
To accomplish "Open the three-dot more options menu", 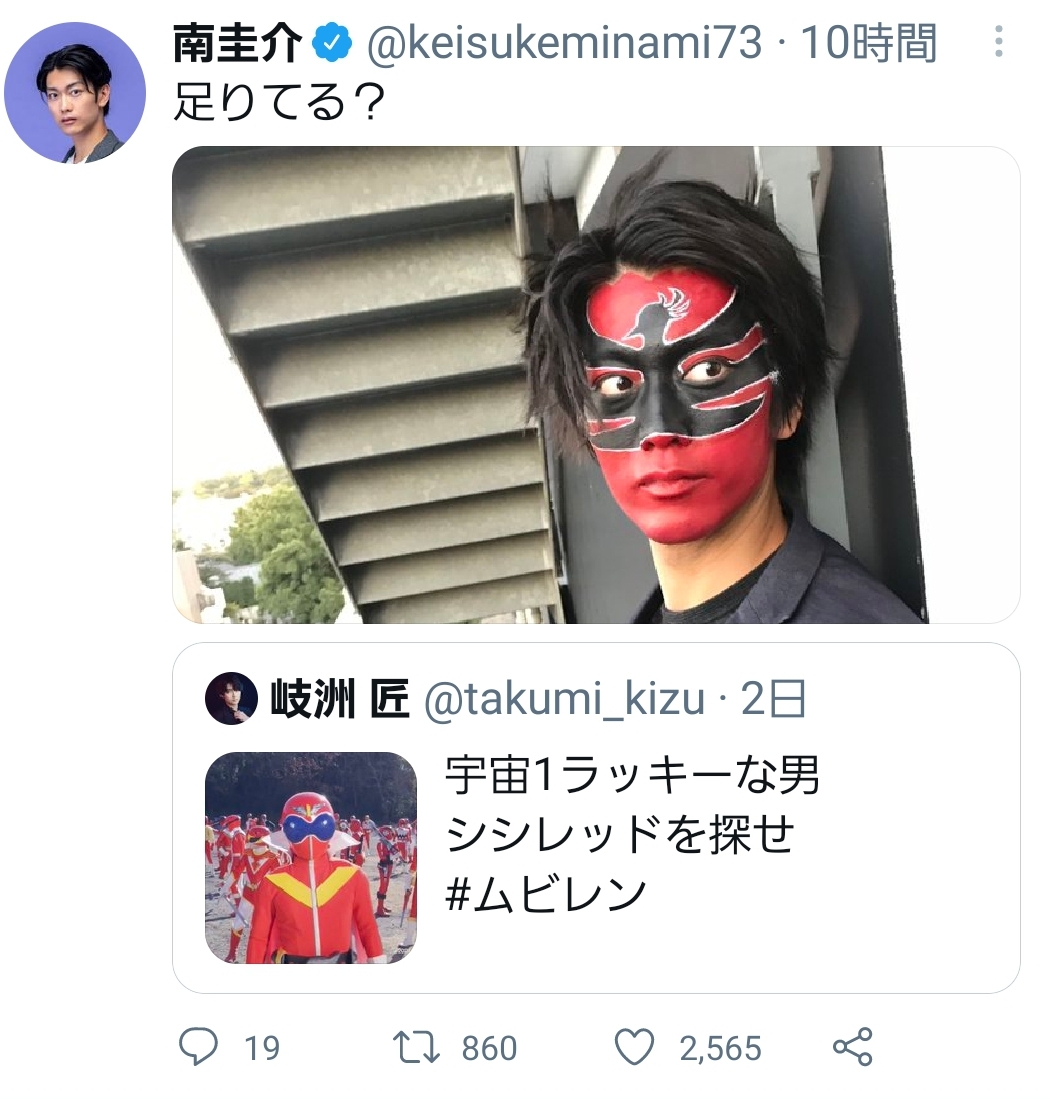I will [x=997, y=42].
